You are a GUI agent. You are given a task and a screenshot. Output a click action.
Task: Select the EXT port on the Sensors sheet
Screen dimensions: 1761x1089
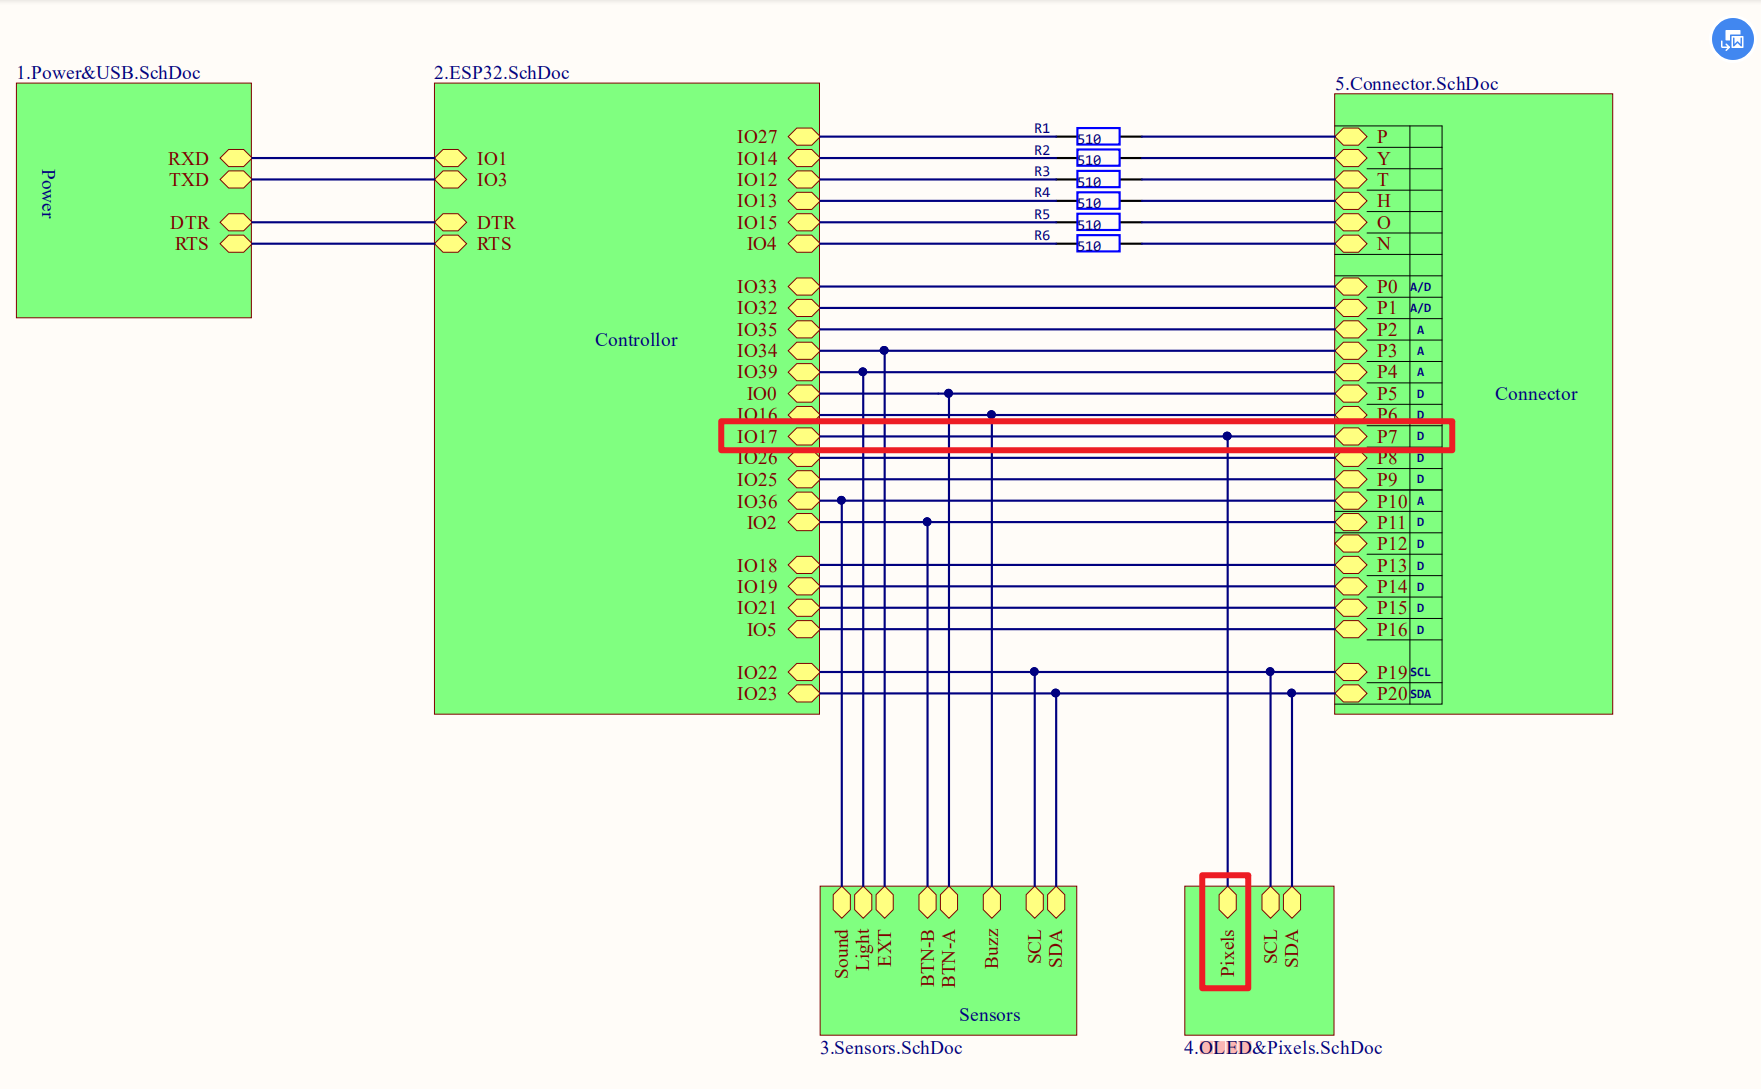(x=884, y=902)
